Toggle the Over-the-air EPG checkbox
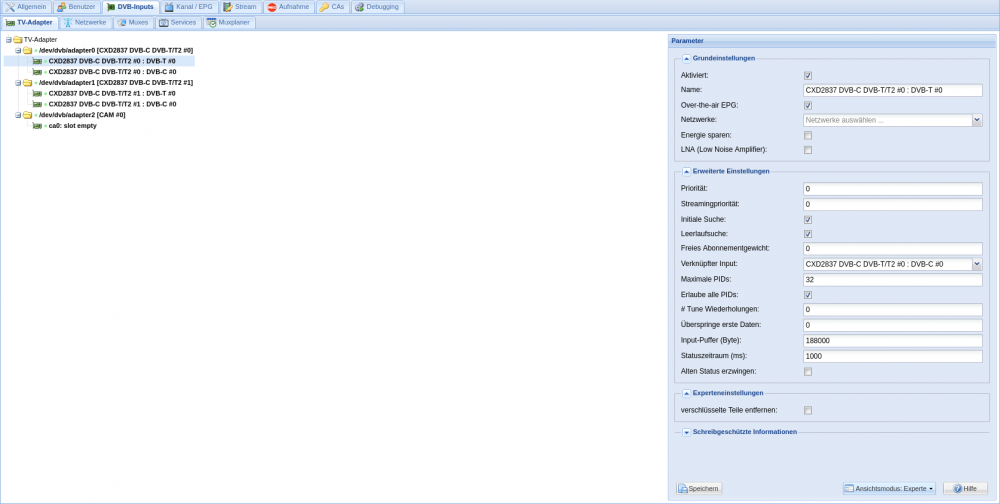Image resolution: width=1000 pixels, height=504 pixels. [x=808, y=105]
